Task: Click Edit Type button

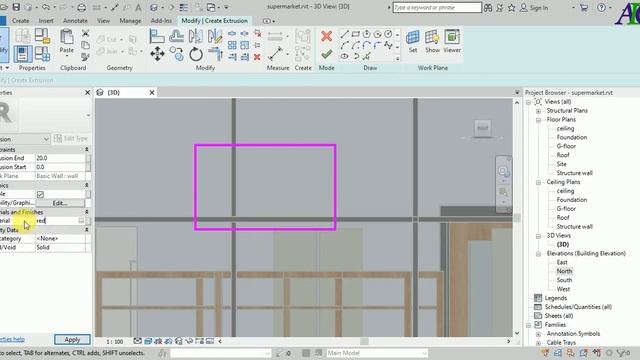Action: [71, 139]
